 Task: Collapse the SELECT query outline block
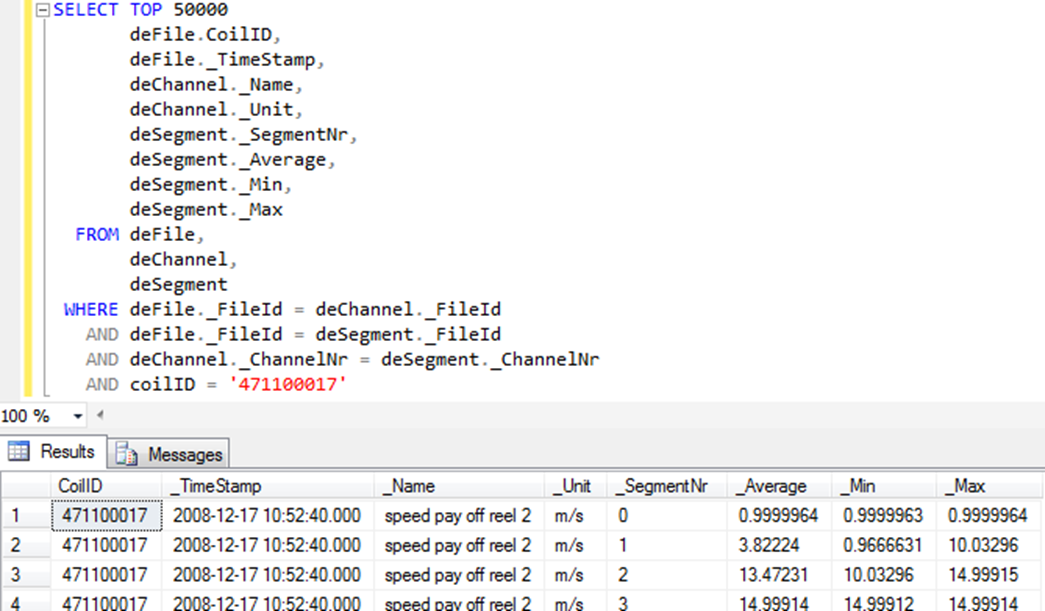tap(43, 10)
